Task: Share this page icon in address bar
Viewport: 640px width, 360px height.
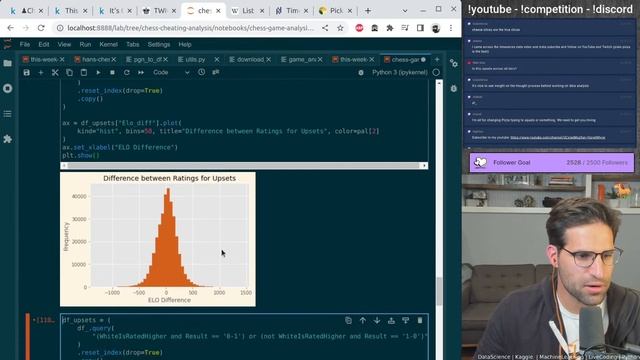Action: (x=325, y=28)
